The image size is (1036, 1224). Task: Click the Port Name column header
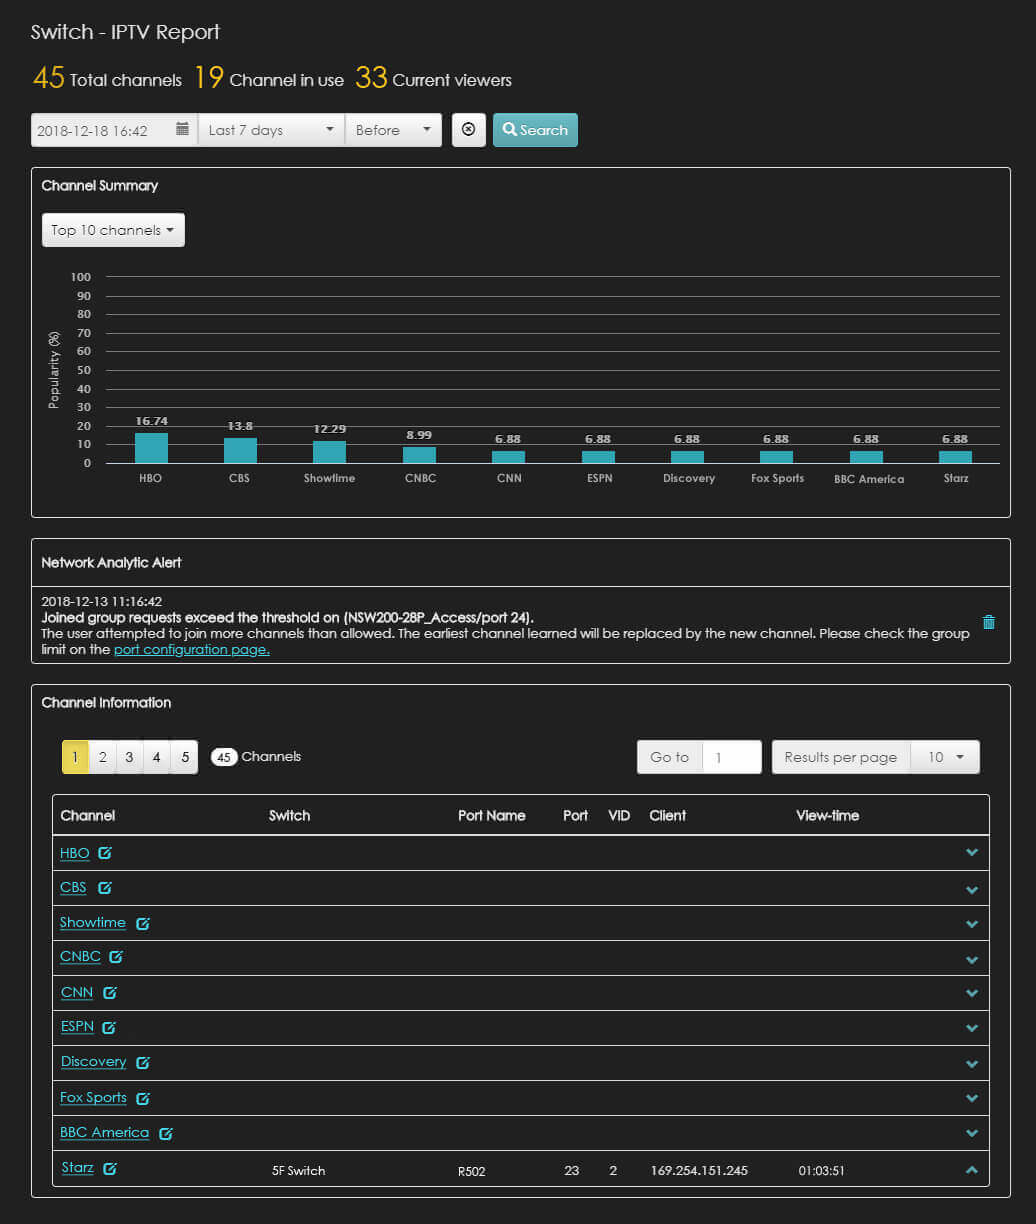492,815
